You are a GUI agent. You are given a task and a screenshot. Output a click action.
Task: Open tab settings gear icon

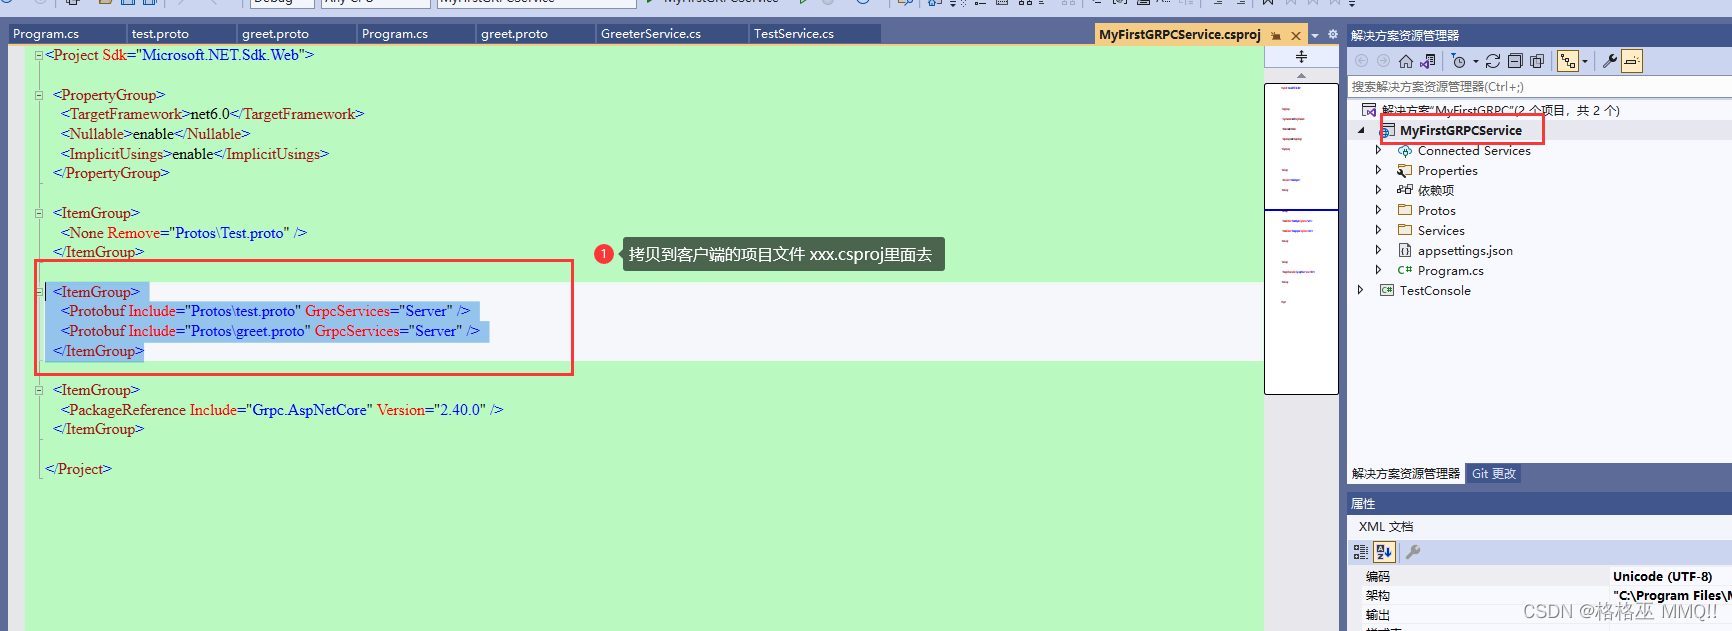[x=1332, y=34]
